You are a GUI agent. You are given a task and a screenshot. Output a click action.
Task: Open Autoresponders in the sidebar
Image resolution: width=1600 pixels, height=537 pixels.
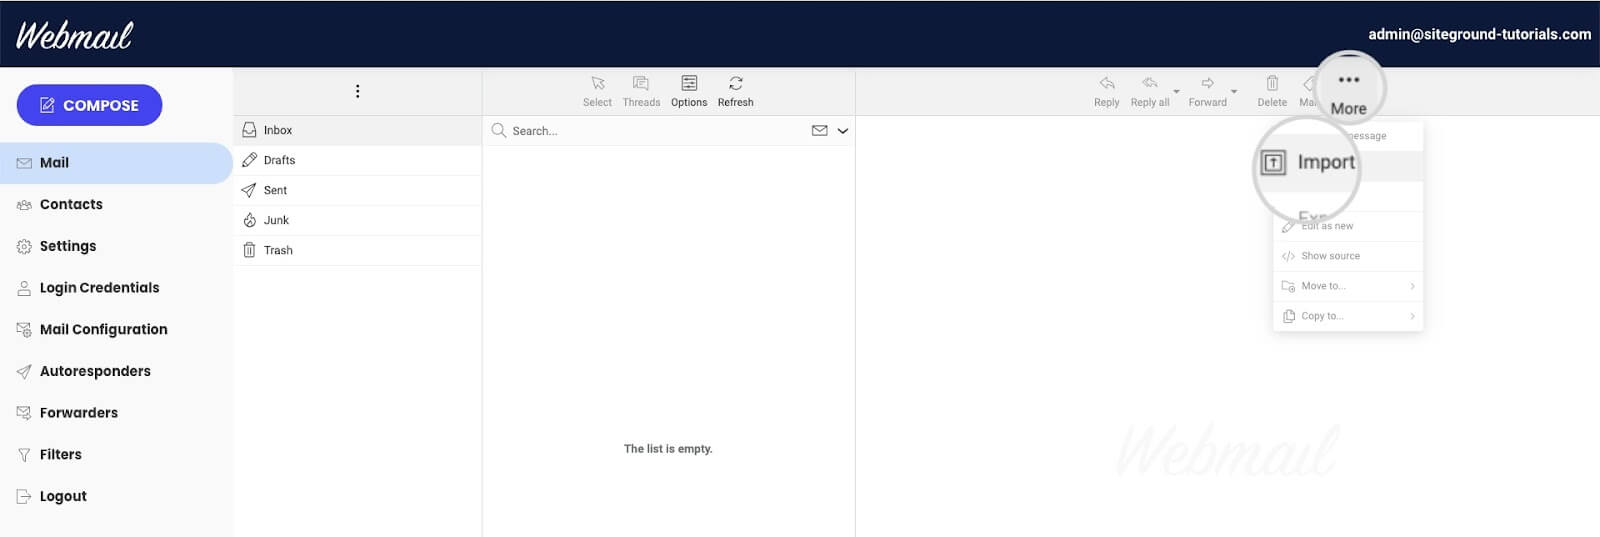(95, 371)
